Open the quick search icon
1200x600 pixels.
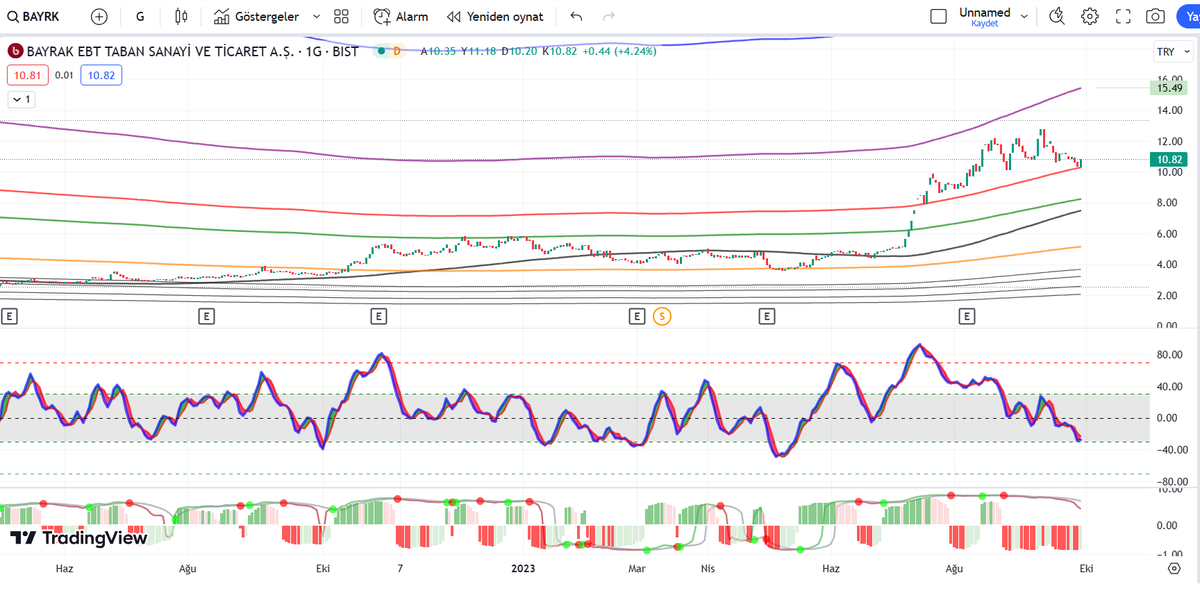point(1057,17)
